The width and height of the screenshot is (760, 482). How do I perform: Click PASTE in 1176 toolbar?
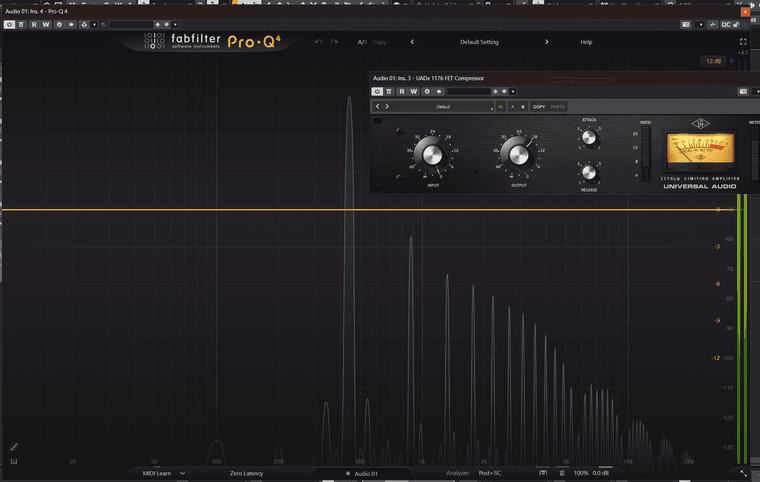(557, 107)
